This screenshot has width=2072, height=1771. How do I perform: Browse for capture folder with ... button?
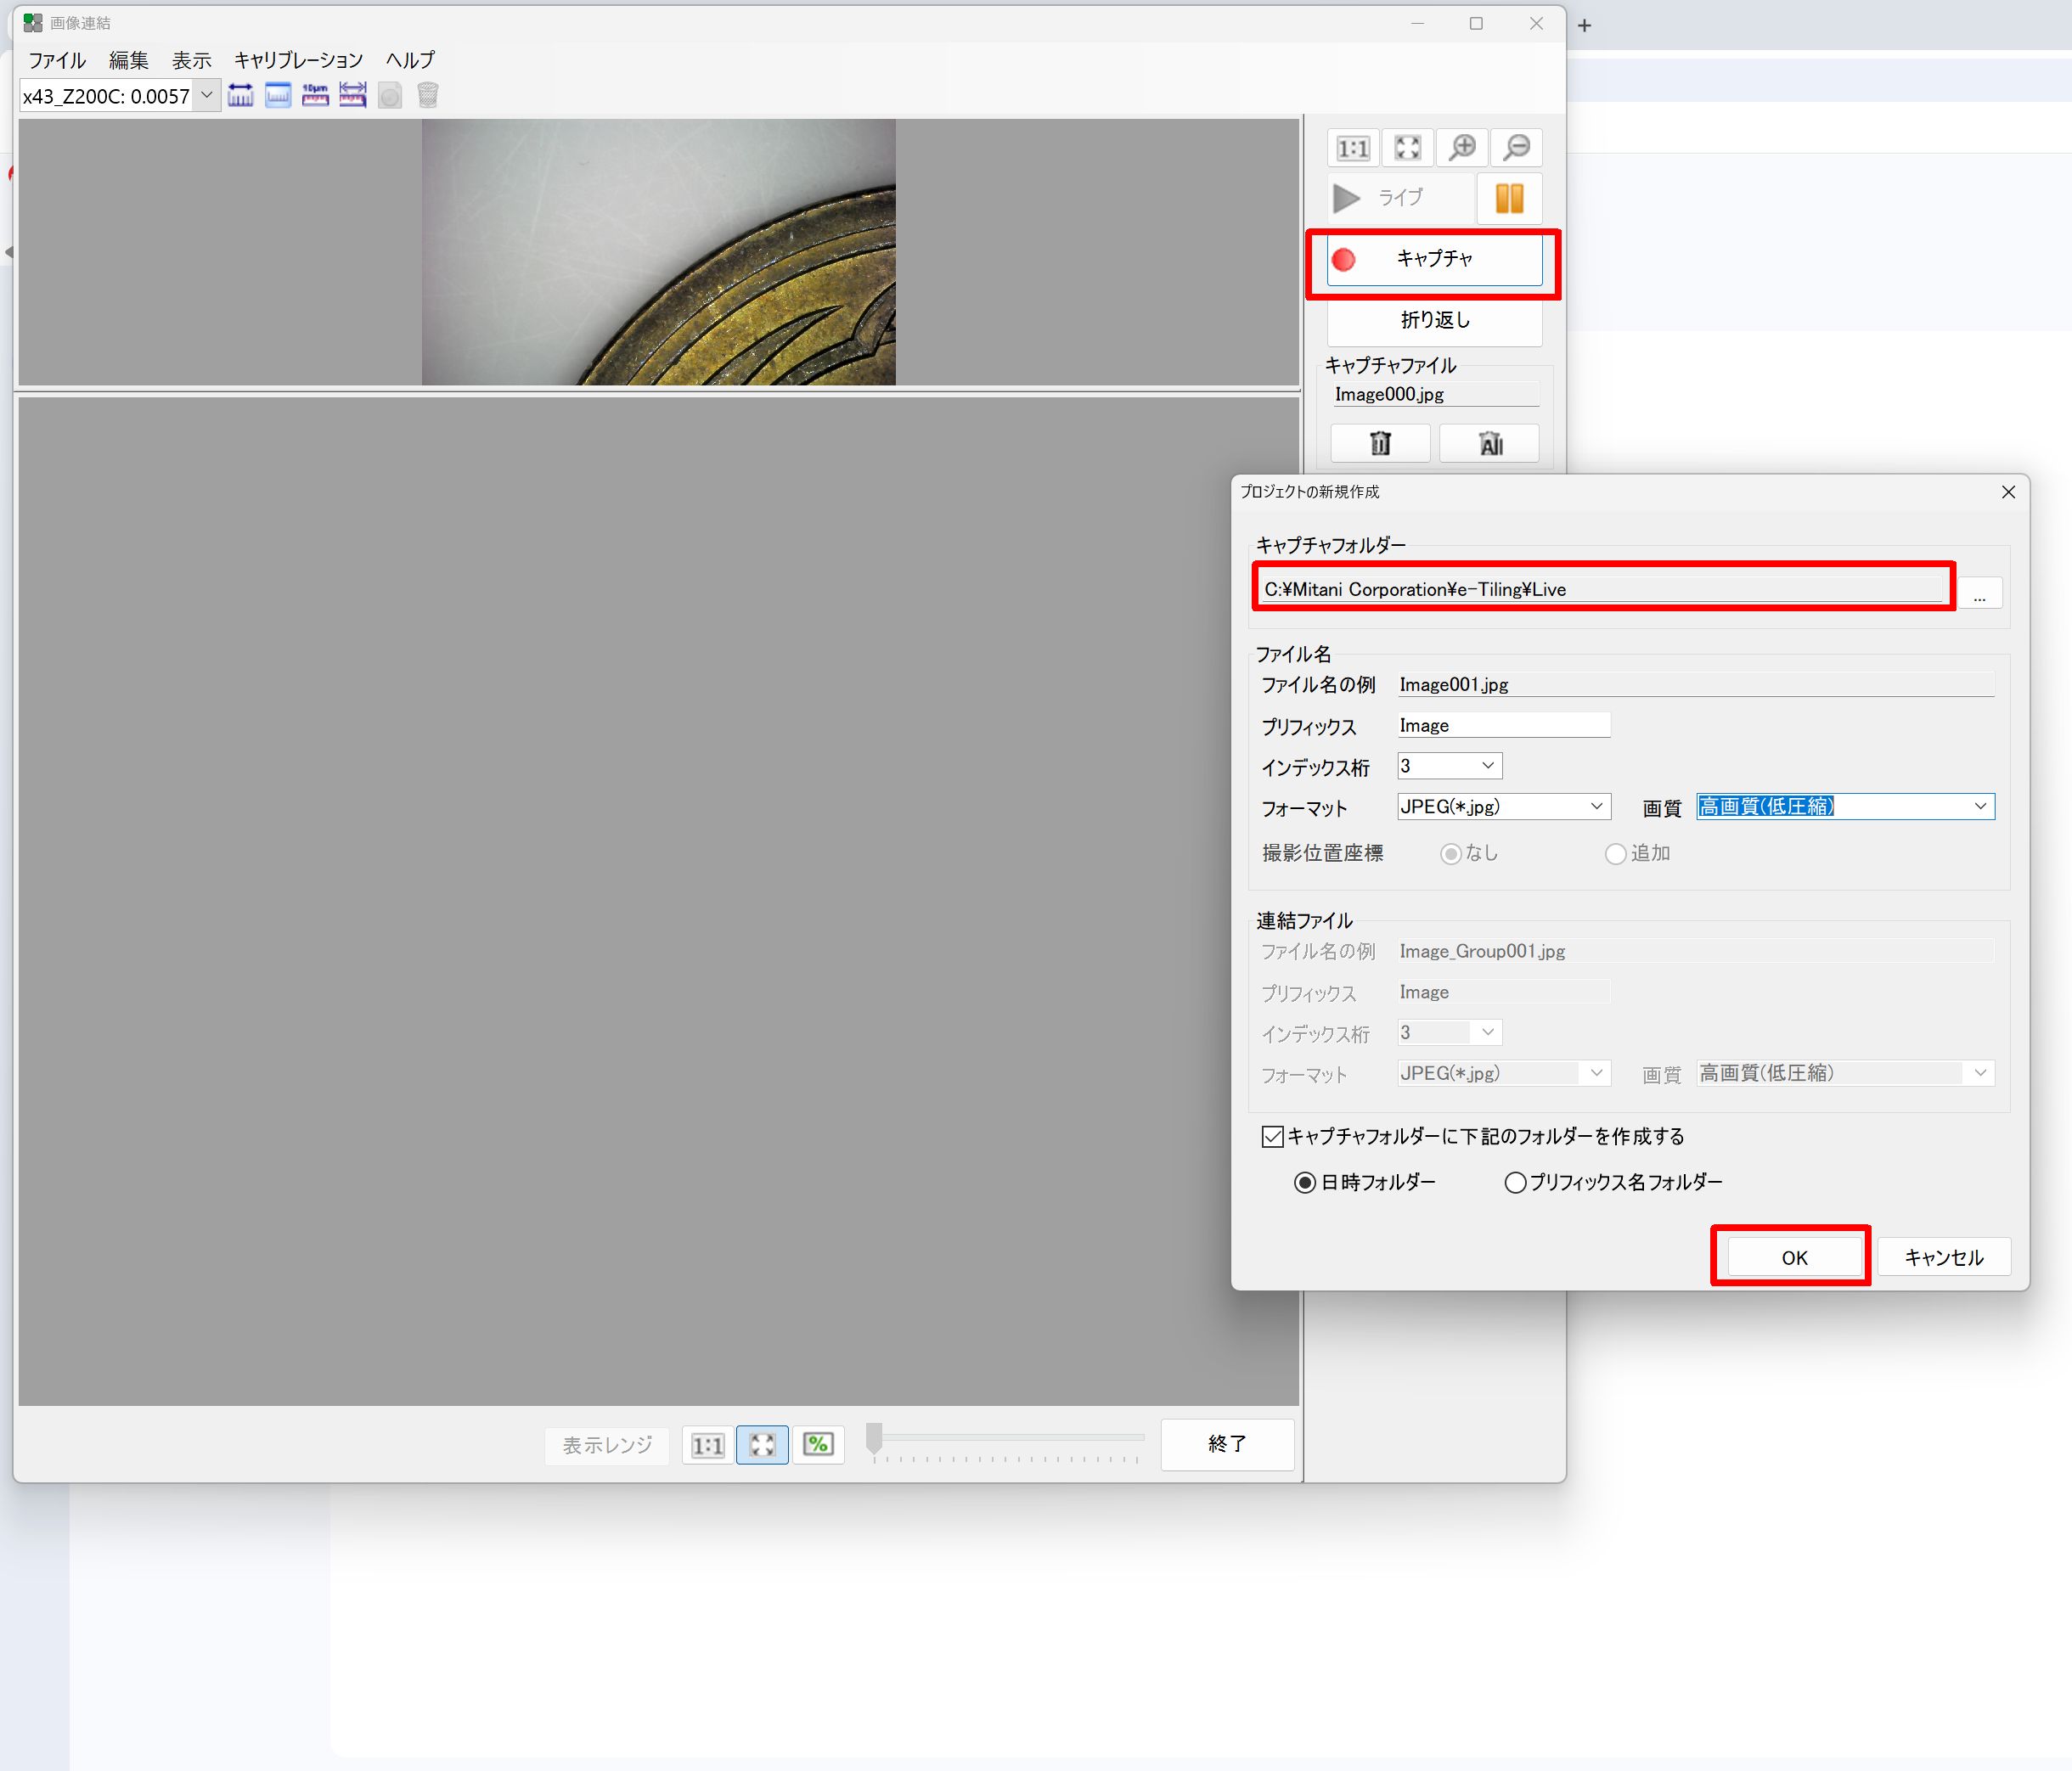point(1980,594)
